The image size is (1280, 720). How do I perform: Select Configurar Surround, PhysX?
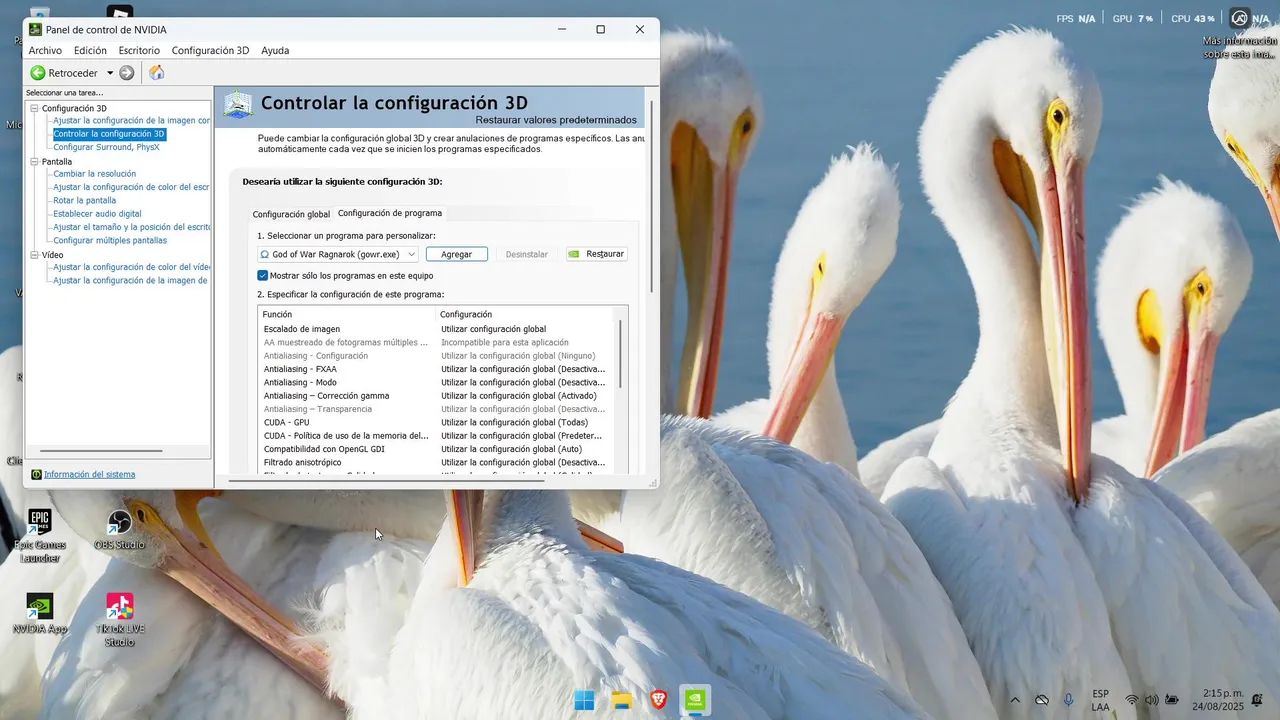click(x=106, y=147)
